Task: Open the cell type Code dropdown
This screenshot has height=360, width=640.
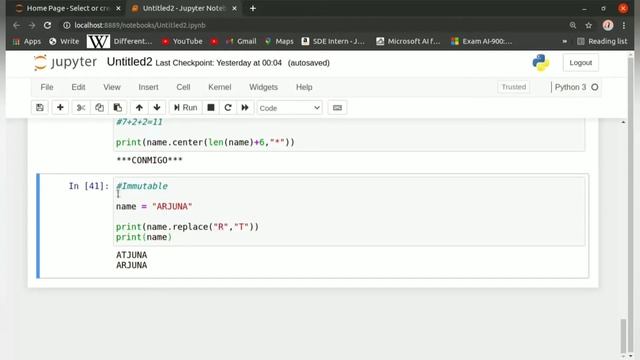Action: coord(289,108)
